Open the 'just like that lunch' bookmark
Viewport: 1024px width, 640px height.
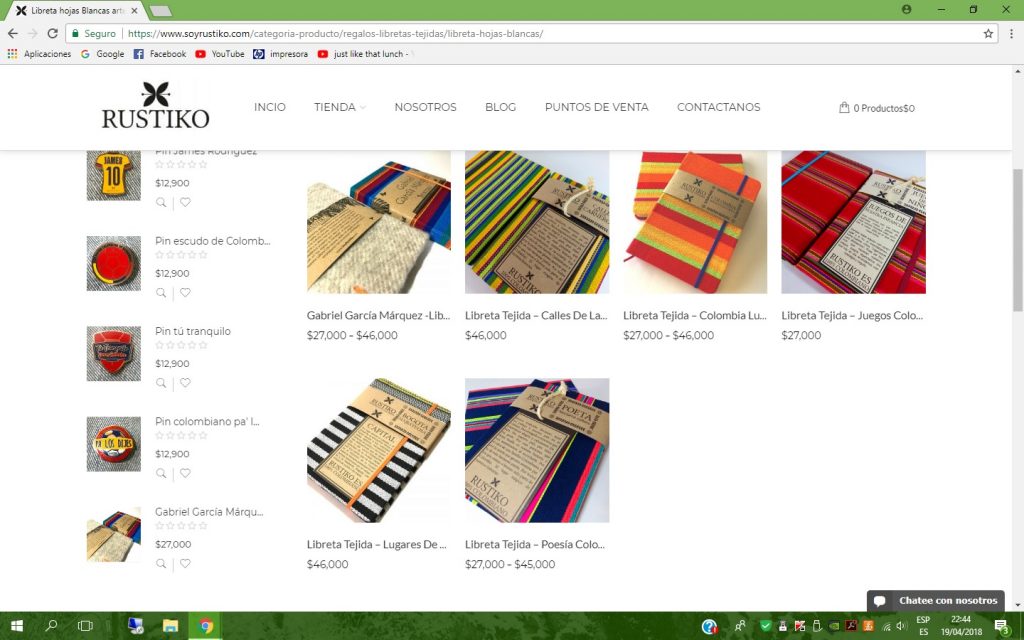(364, 54)
